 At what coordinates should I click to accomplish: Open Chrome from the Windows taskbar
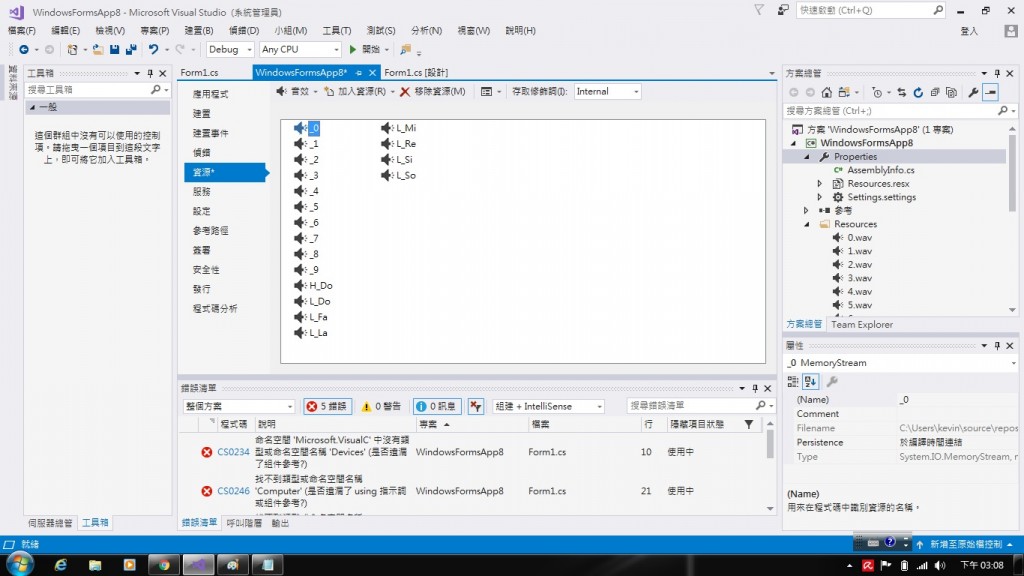(164, 564)
